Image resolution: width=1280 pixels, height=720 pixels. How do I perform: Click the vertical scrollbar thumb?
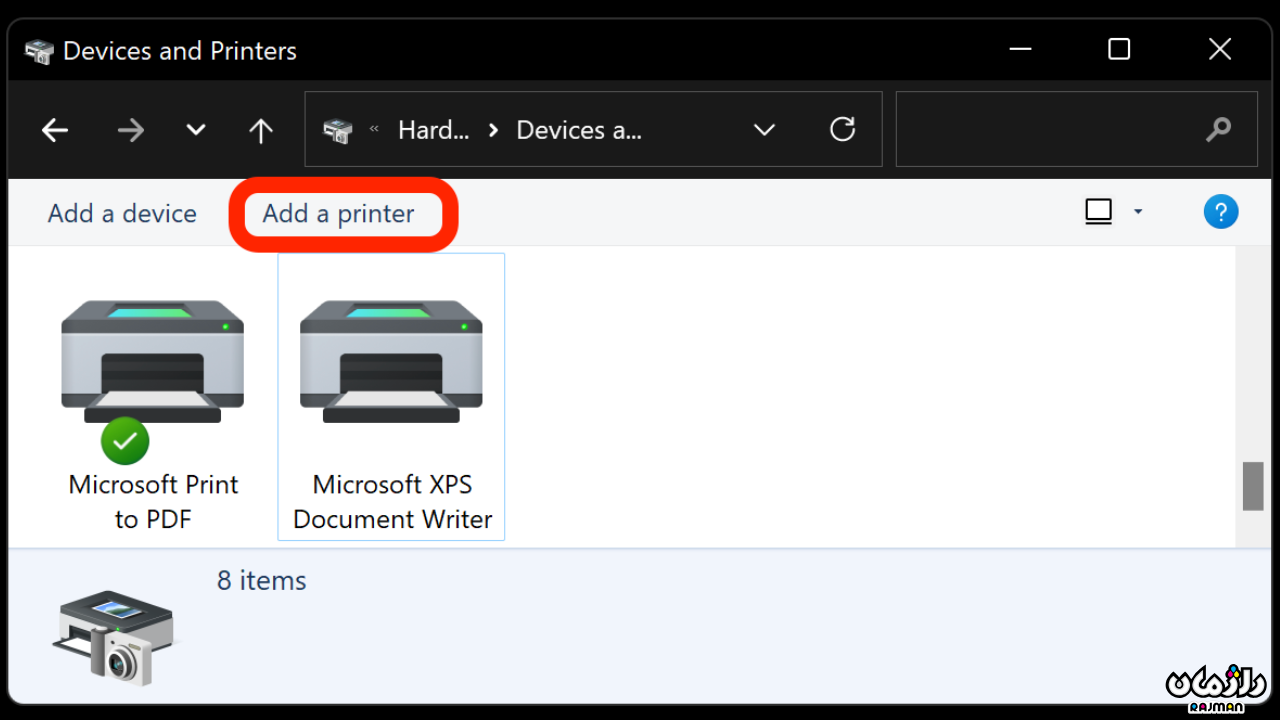point(1253,487)
